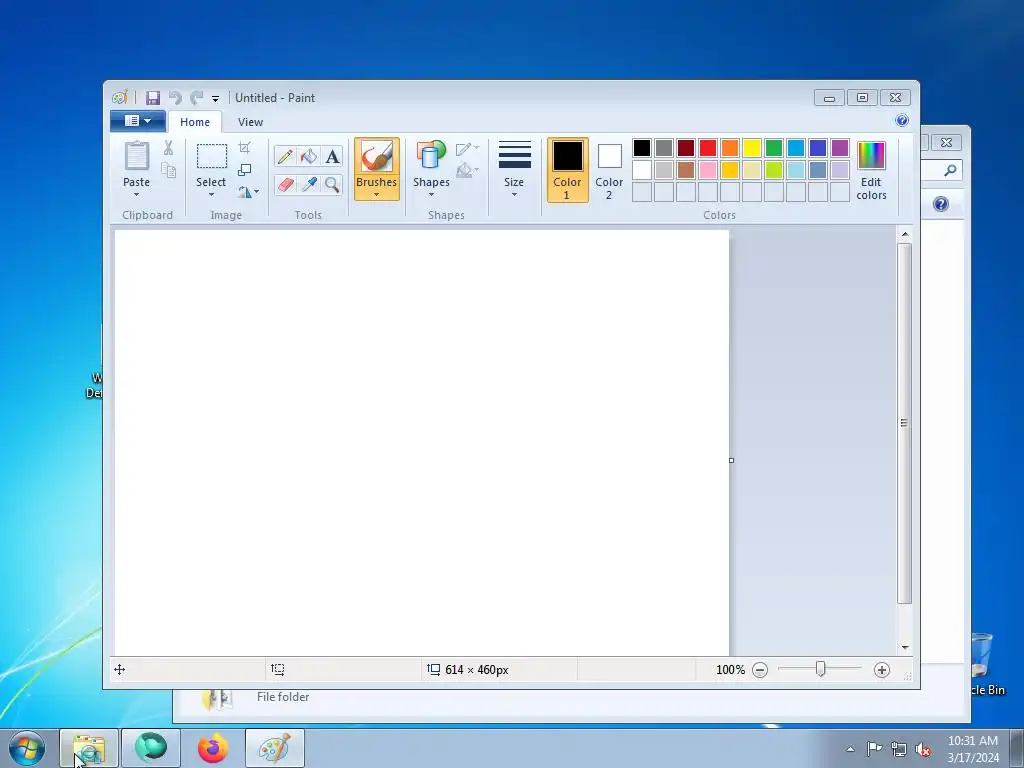The image size is (1024, 768).
Task: Click the green swirl app on taskbar
Action: coord(151,748)
